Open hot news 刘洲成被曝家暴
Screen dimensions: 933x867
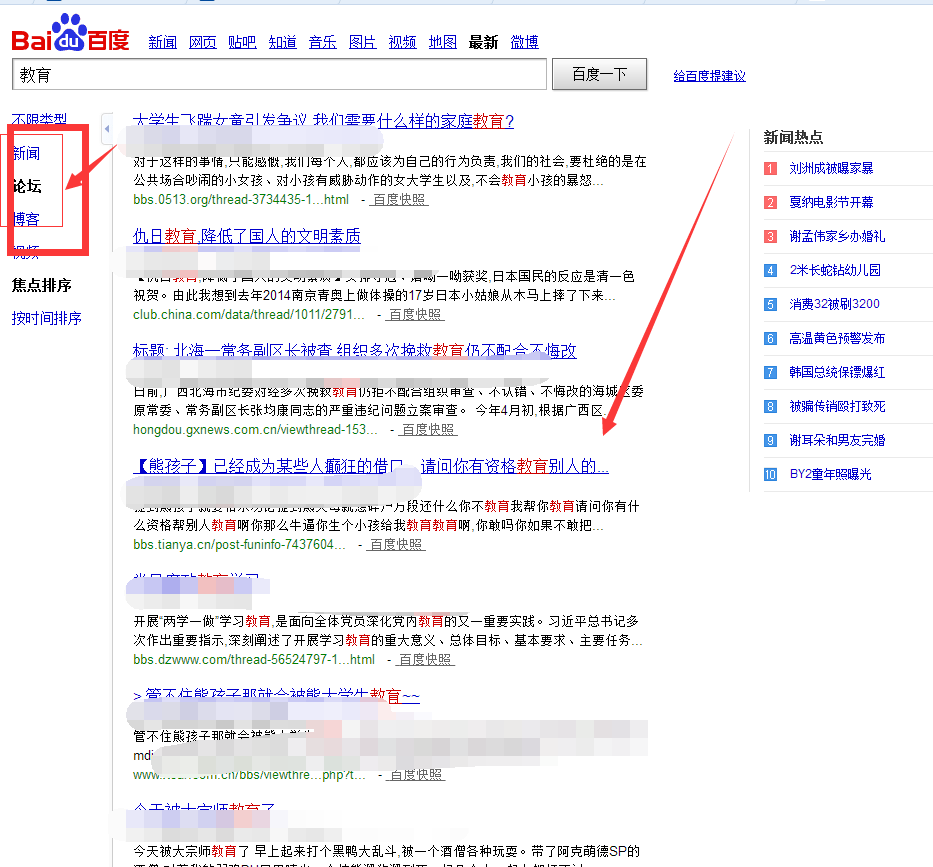pos(831,168)
